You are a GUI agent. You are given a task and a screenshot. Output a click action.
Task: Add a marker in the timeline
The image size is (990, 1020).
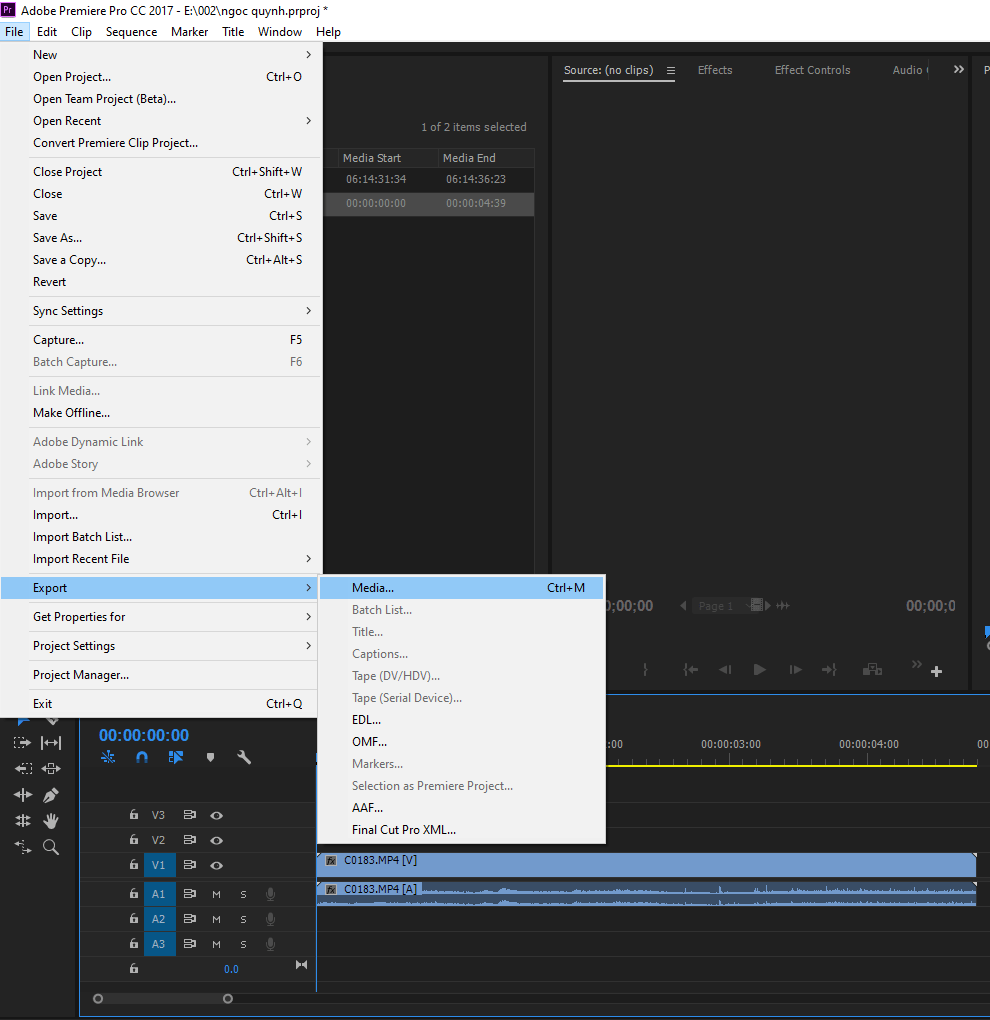[210, 757]
